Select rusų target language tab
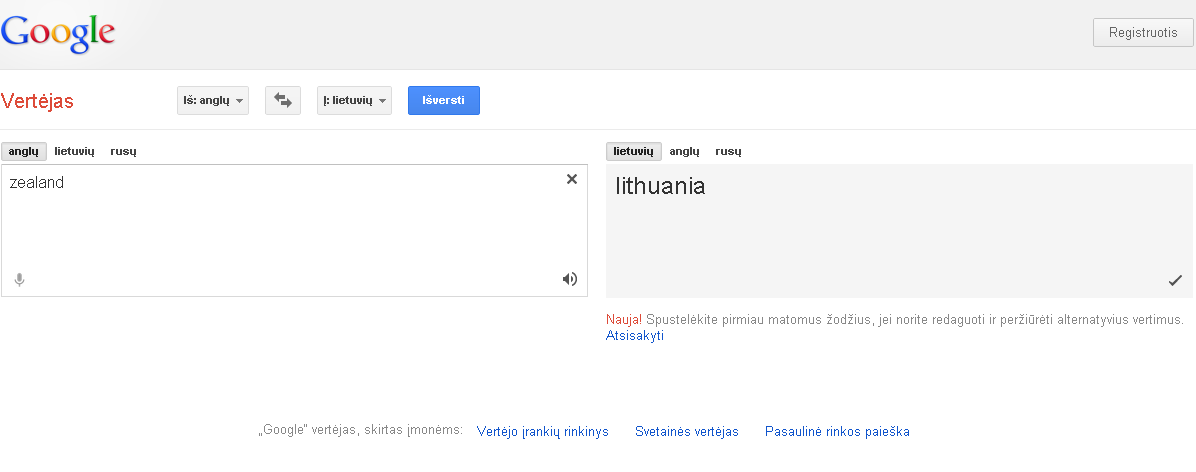Viewport: 1196px width, 472px height. click(728, 151)
